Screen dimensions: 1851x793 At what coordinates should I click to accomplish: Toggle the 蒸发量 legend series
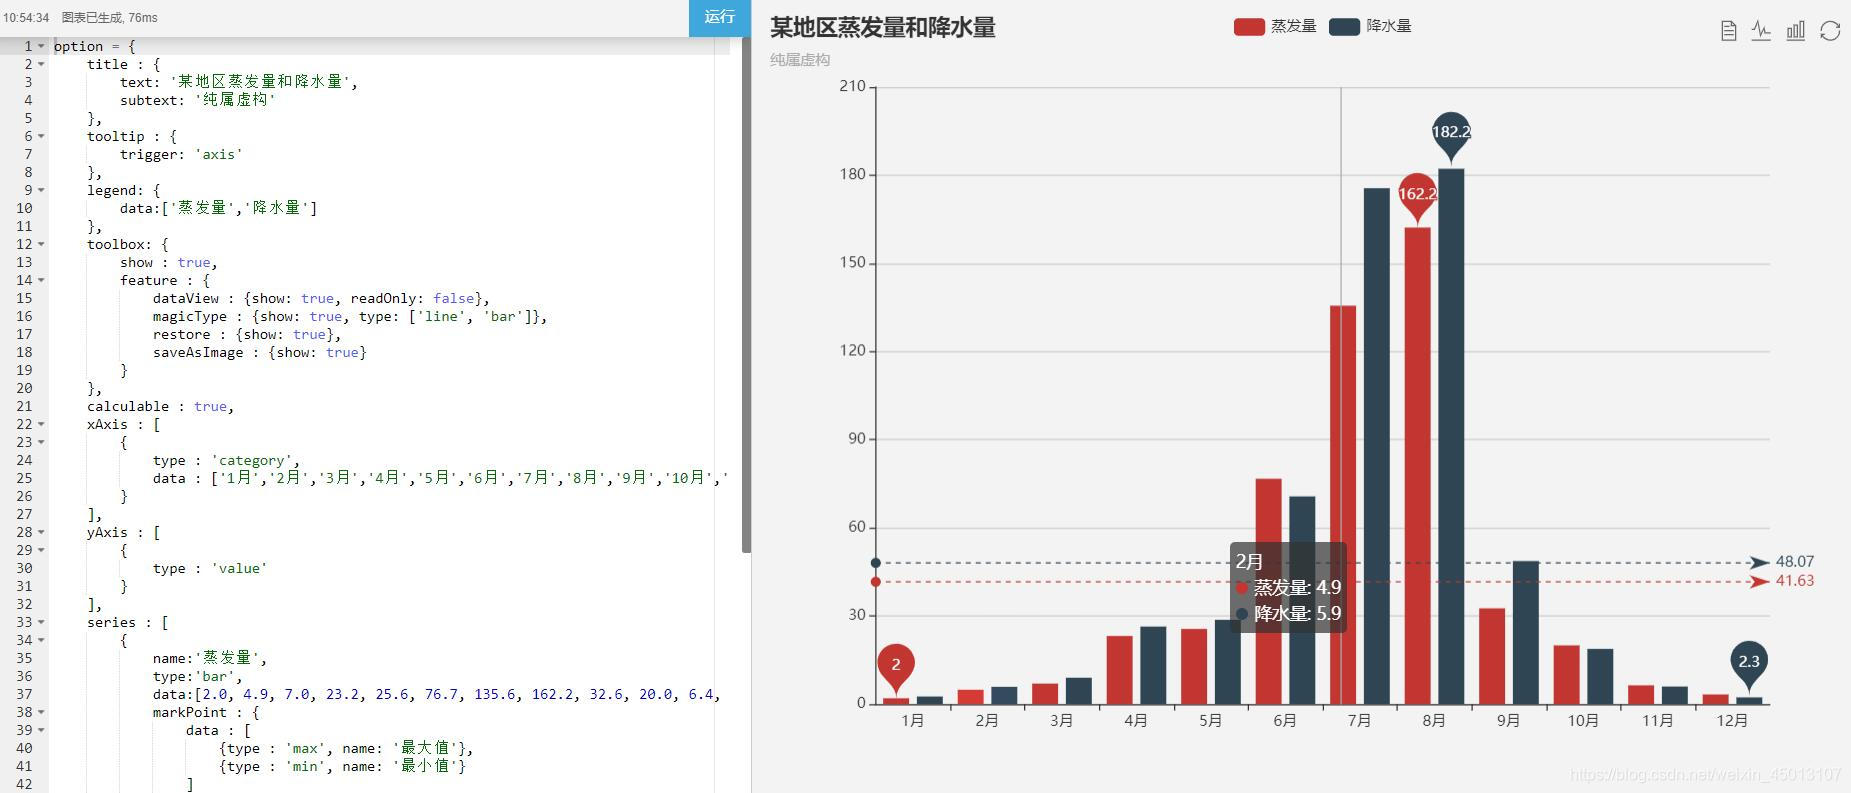(1275, 26)
